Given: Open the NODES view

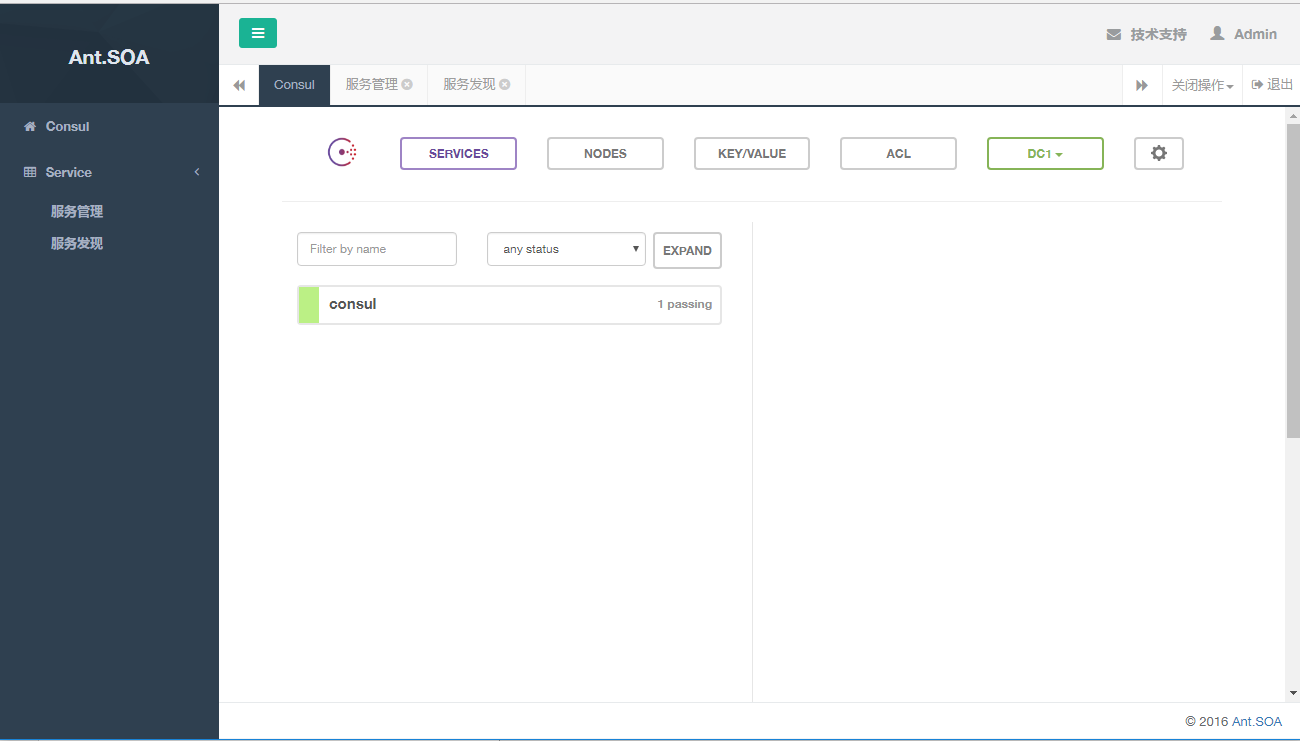Looking at the screenshot, I should 605,153.
